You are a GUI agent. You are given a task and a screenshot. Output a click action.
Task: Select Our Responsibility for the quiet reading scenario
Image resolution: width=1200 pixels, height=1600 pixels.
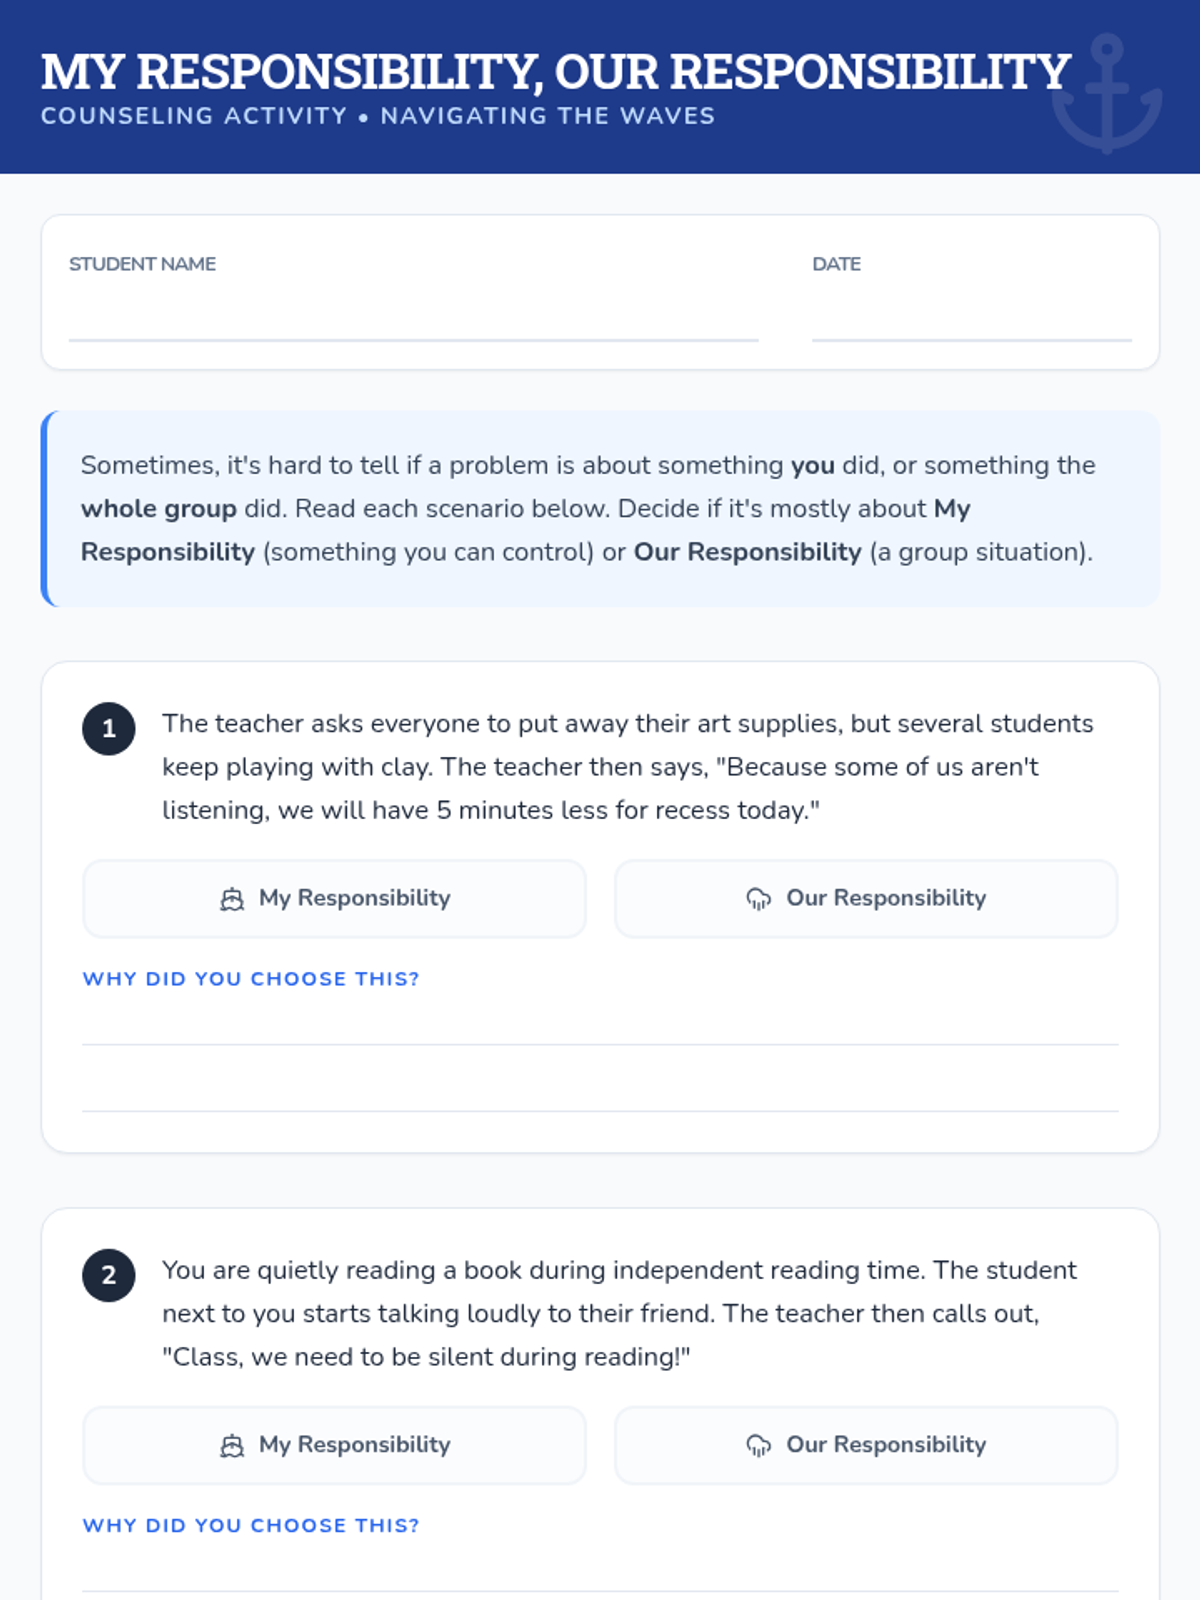coord(866,1445)
